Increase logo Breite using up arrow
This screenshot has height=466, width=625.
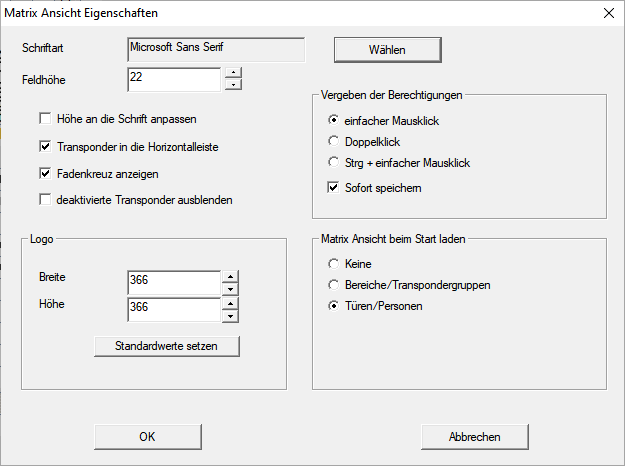click(229, 278)
